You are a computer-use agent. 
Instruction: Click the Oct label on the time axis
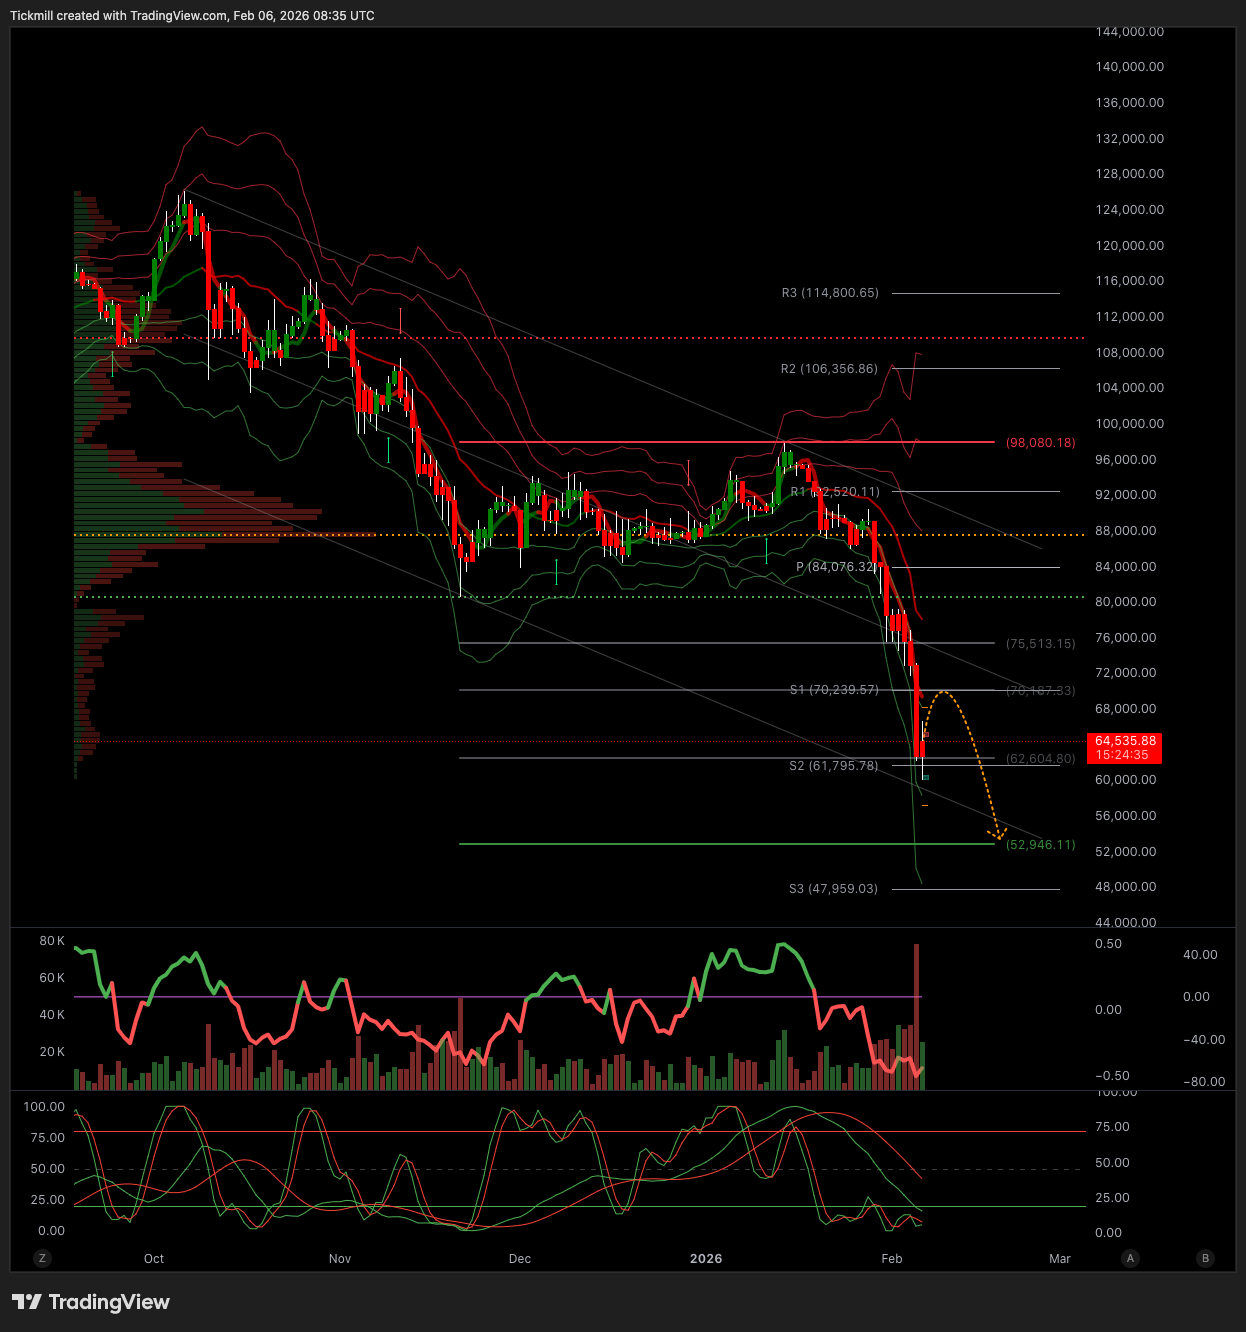point(154,1259)
